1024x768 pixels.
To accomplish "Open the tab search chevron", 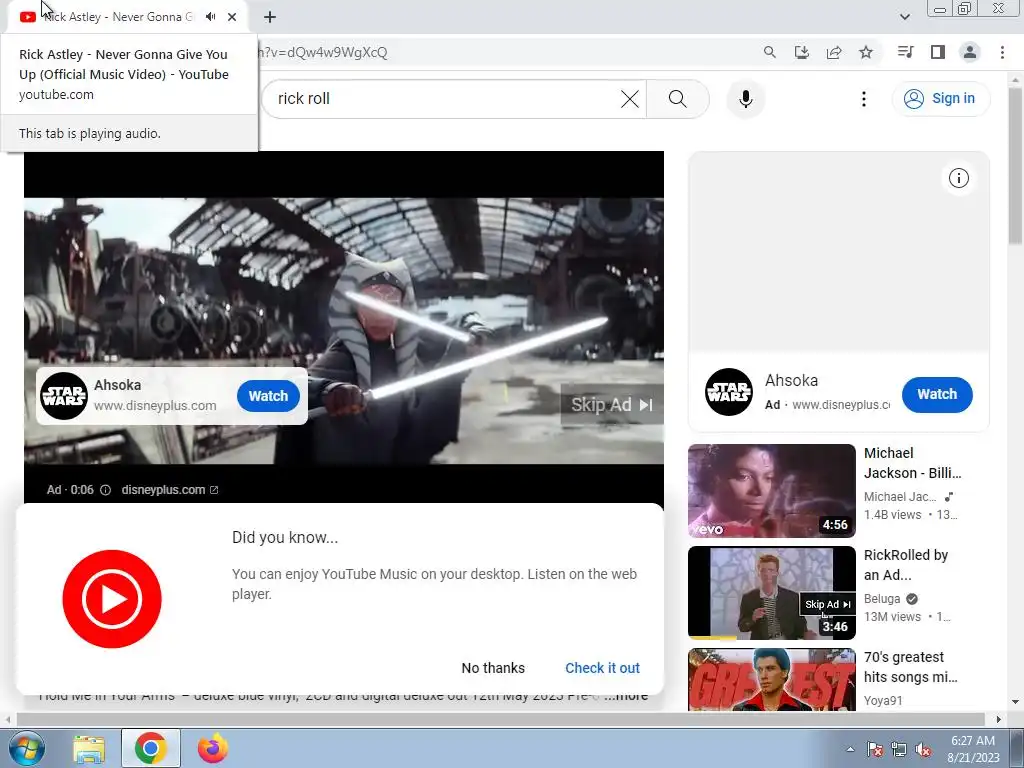I will click(904, 17).
